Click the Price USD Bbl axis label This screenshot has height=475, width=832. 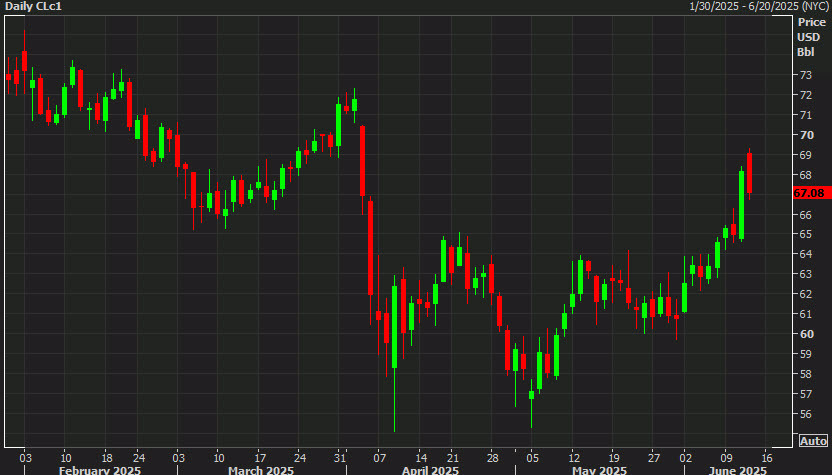[811, 37]
